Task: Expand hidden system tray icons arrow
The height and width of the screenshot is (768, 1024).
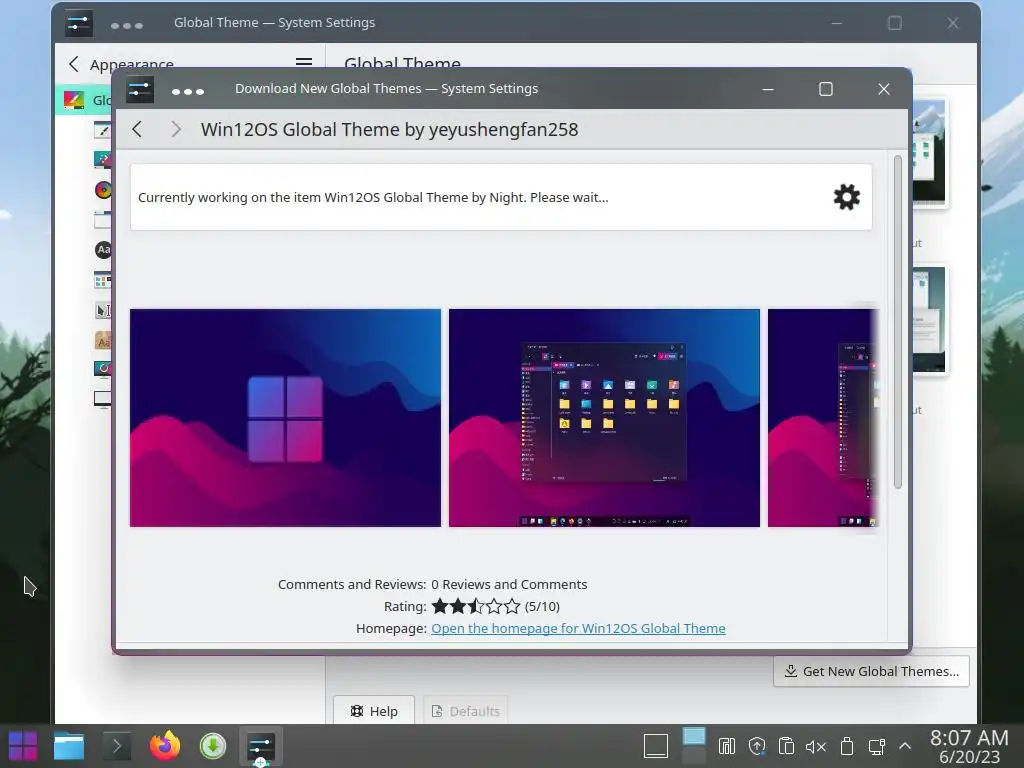Action: click(x=905, y=745)
